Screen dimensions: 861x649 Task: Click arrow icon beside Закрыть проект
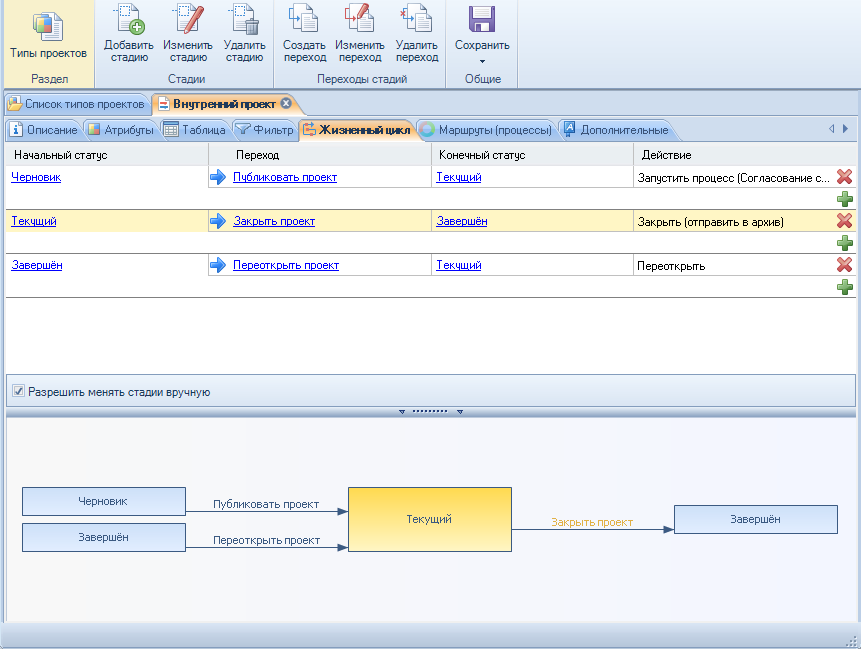tap(218, 221)
